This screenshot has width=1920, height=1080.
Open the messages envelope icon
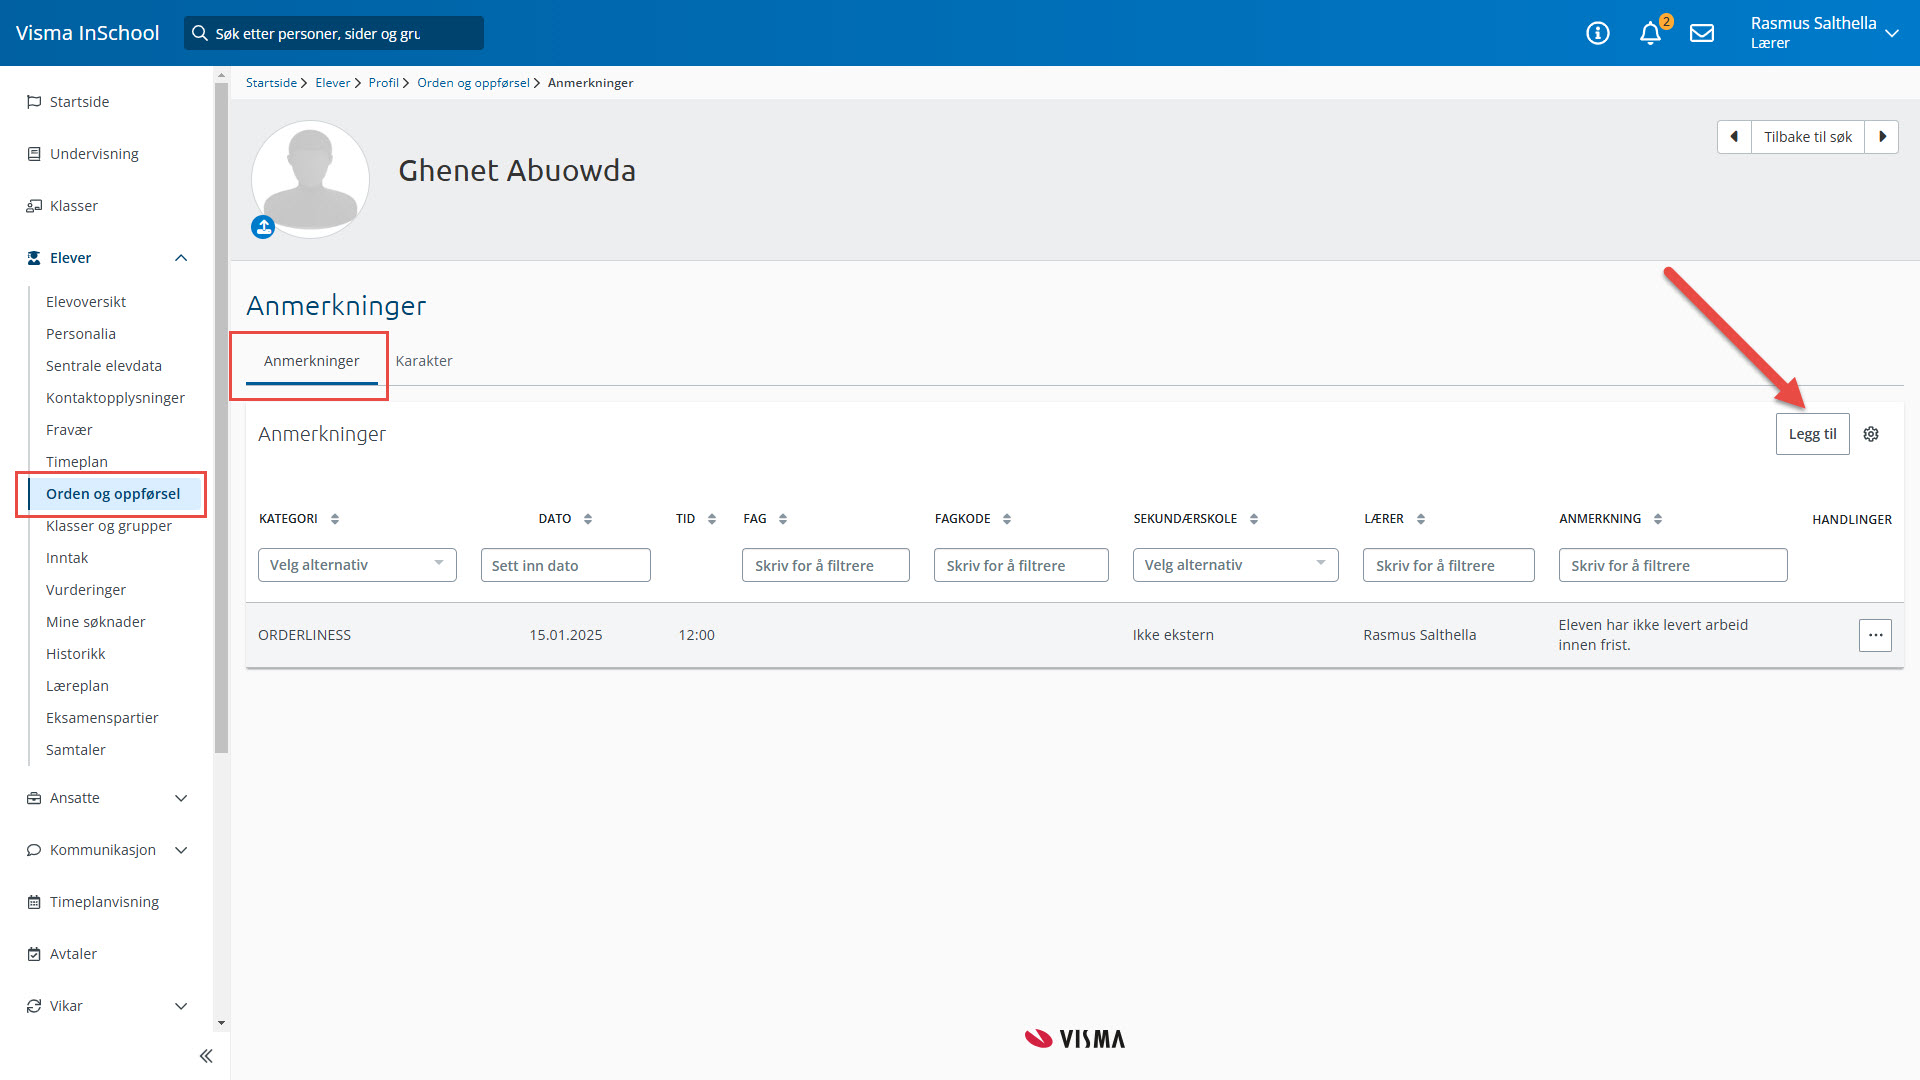tap(1702, 34)
